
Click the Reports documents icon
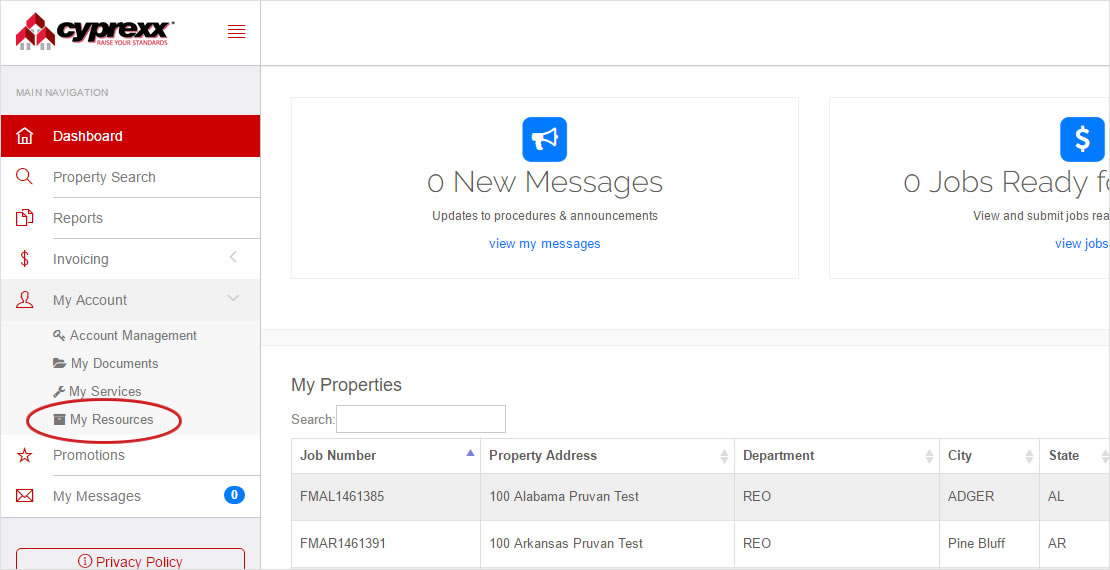[x=25, y=218]
